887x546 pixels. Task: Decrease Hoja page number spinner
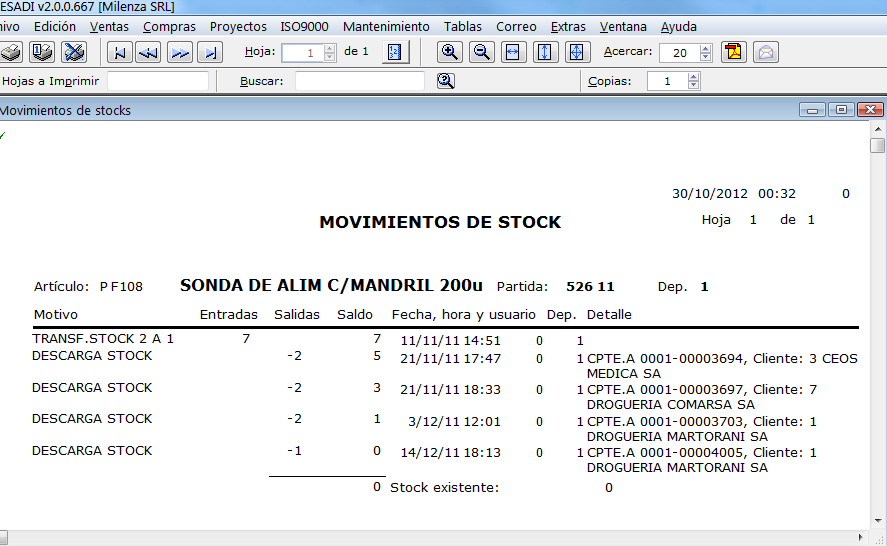(330, 57)
